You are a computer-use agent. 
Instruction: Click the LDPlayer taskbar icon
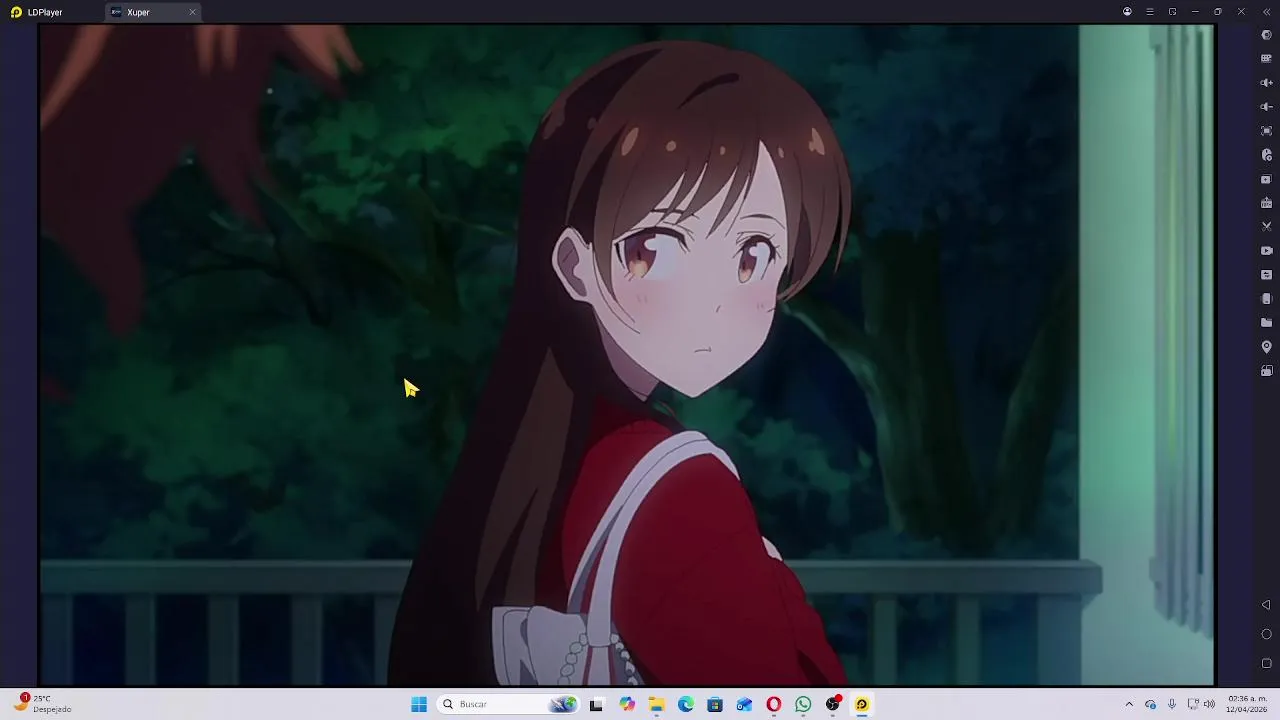[x=862, y=704]
